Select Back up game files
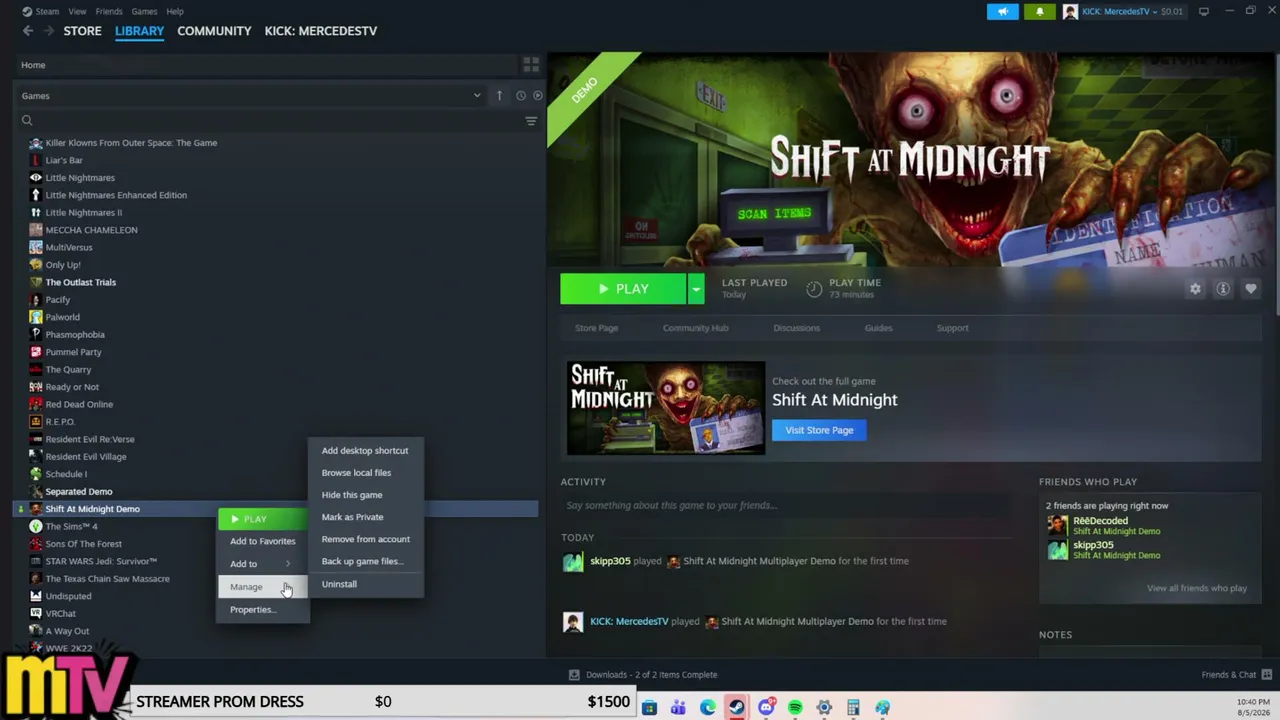Image resolution: width=1280 pixels, height=720 pixels. click(365, 561)
